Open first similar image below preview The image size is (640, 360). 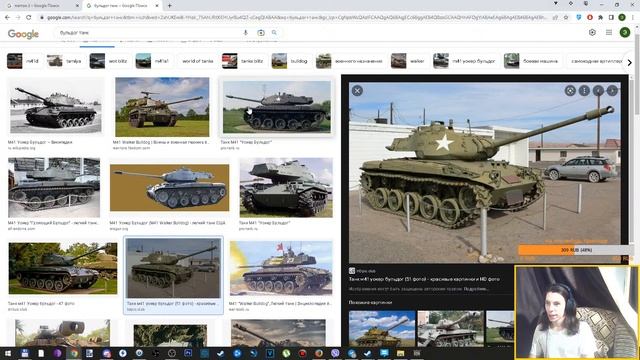coord(382,329)
